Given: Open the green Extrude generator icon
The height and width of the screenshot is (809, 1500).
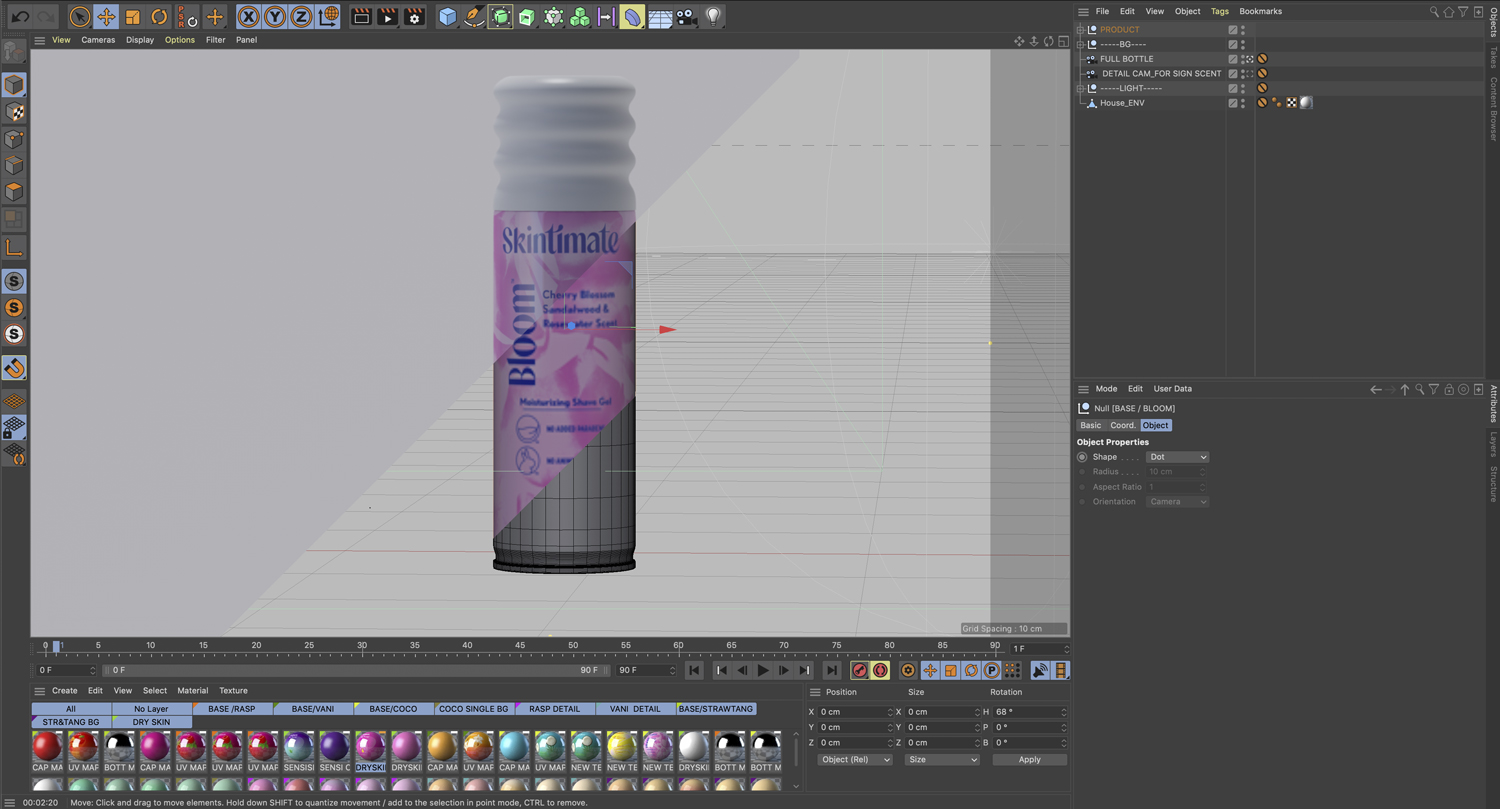Looking at the screenshot, I should pos(527,17).
